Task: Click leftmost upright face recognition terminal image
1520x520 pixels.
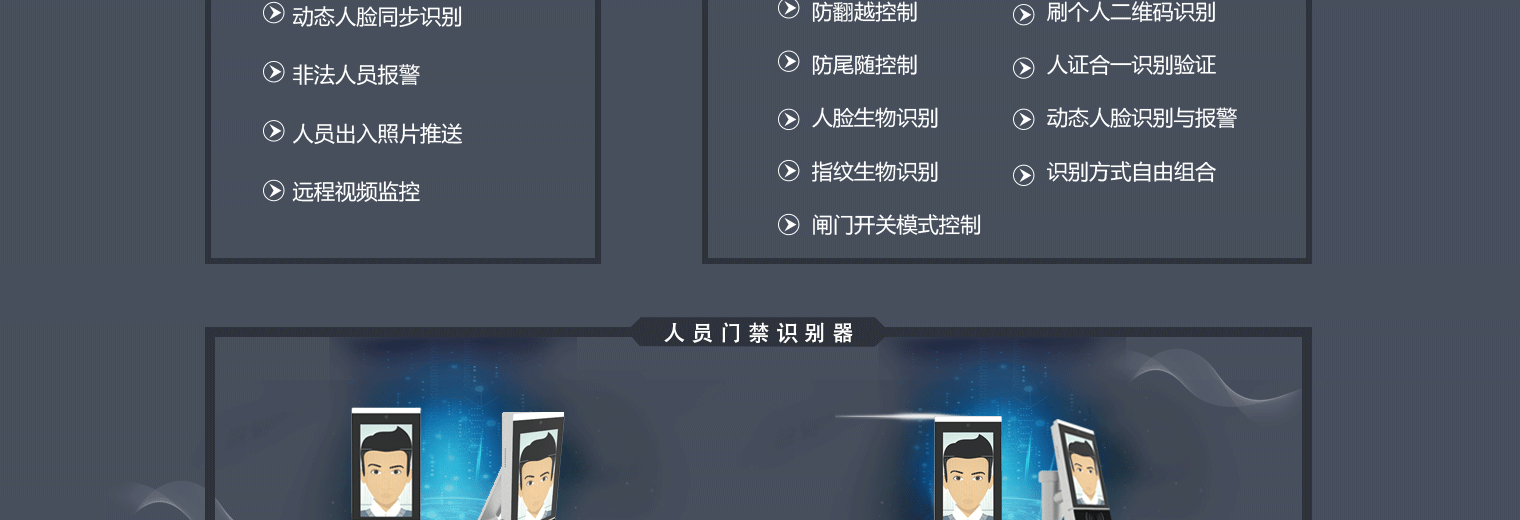Action: point(386,463)
